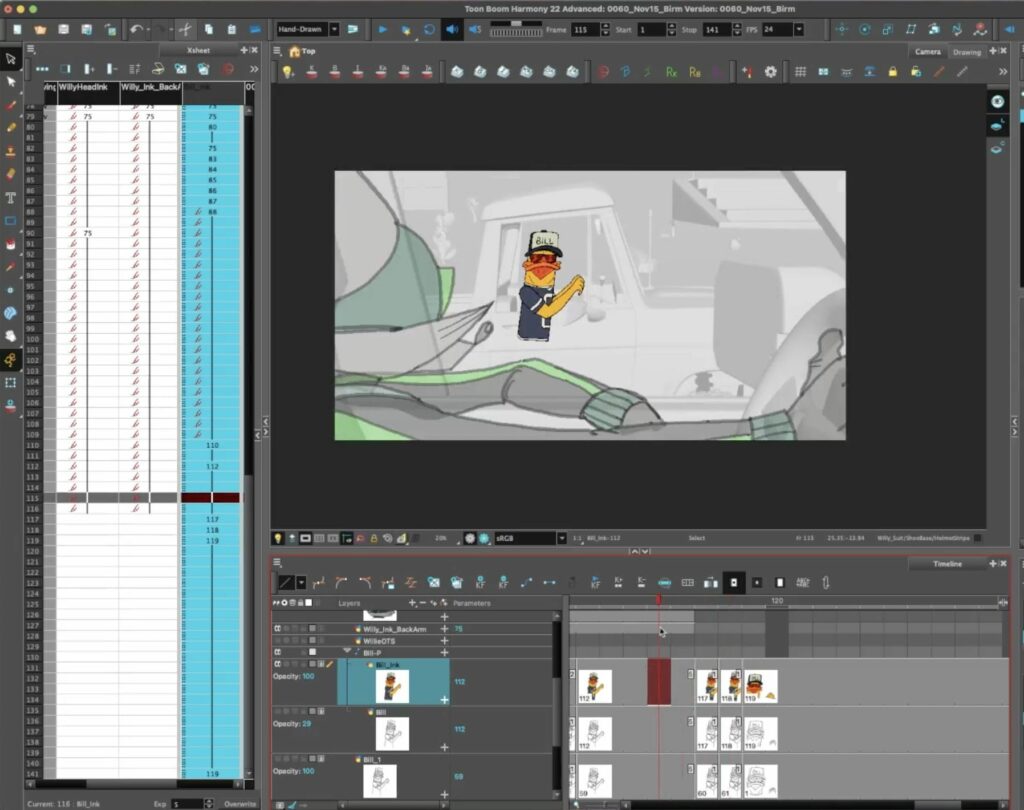
Task: Click the gear settings icon in Camera toolbar
Action: click(771, 72)
